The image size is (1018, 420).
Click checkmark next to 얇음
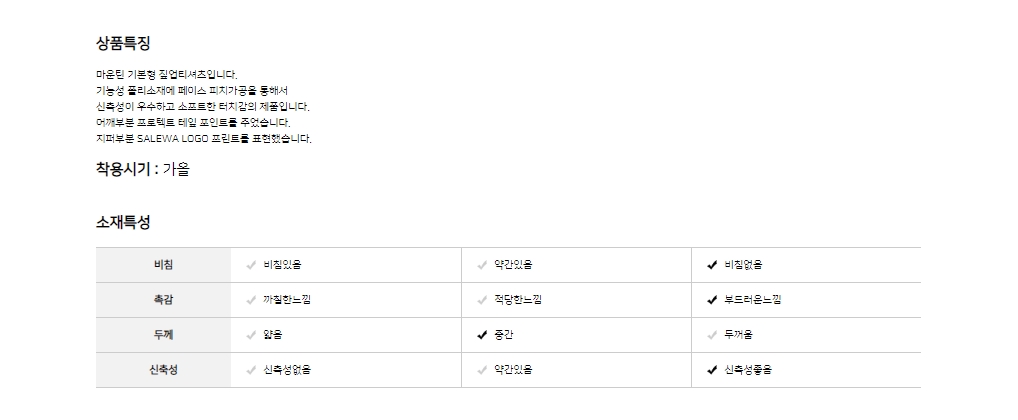(x=251, y=335)
